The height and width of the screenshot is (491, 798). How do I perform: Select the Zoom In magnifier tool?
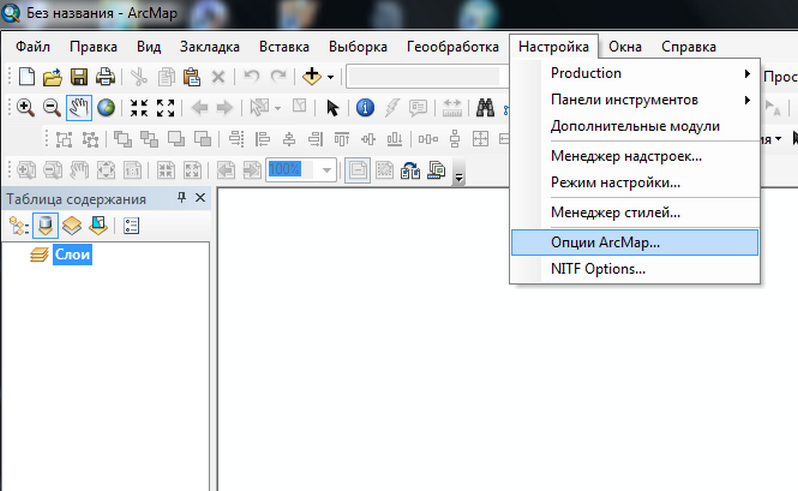point(25,108)
